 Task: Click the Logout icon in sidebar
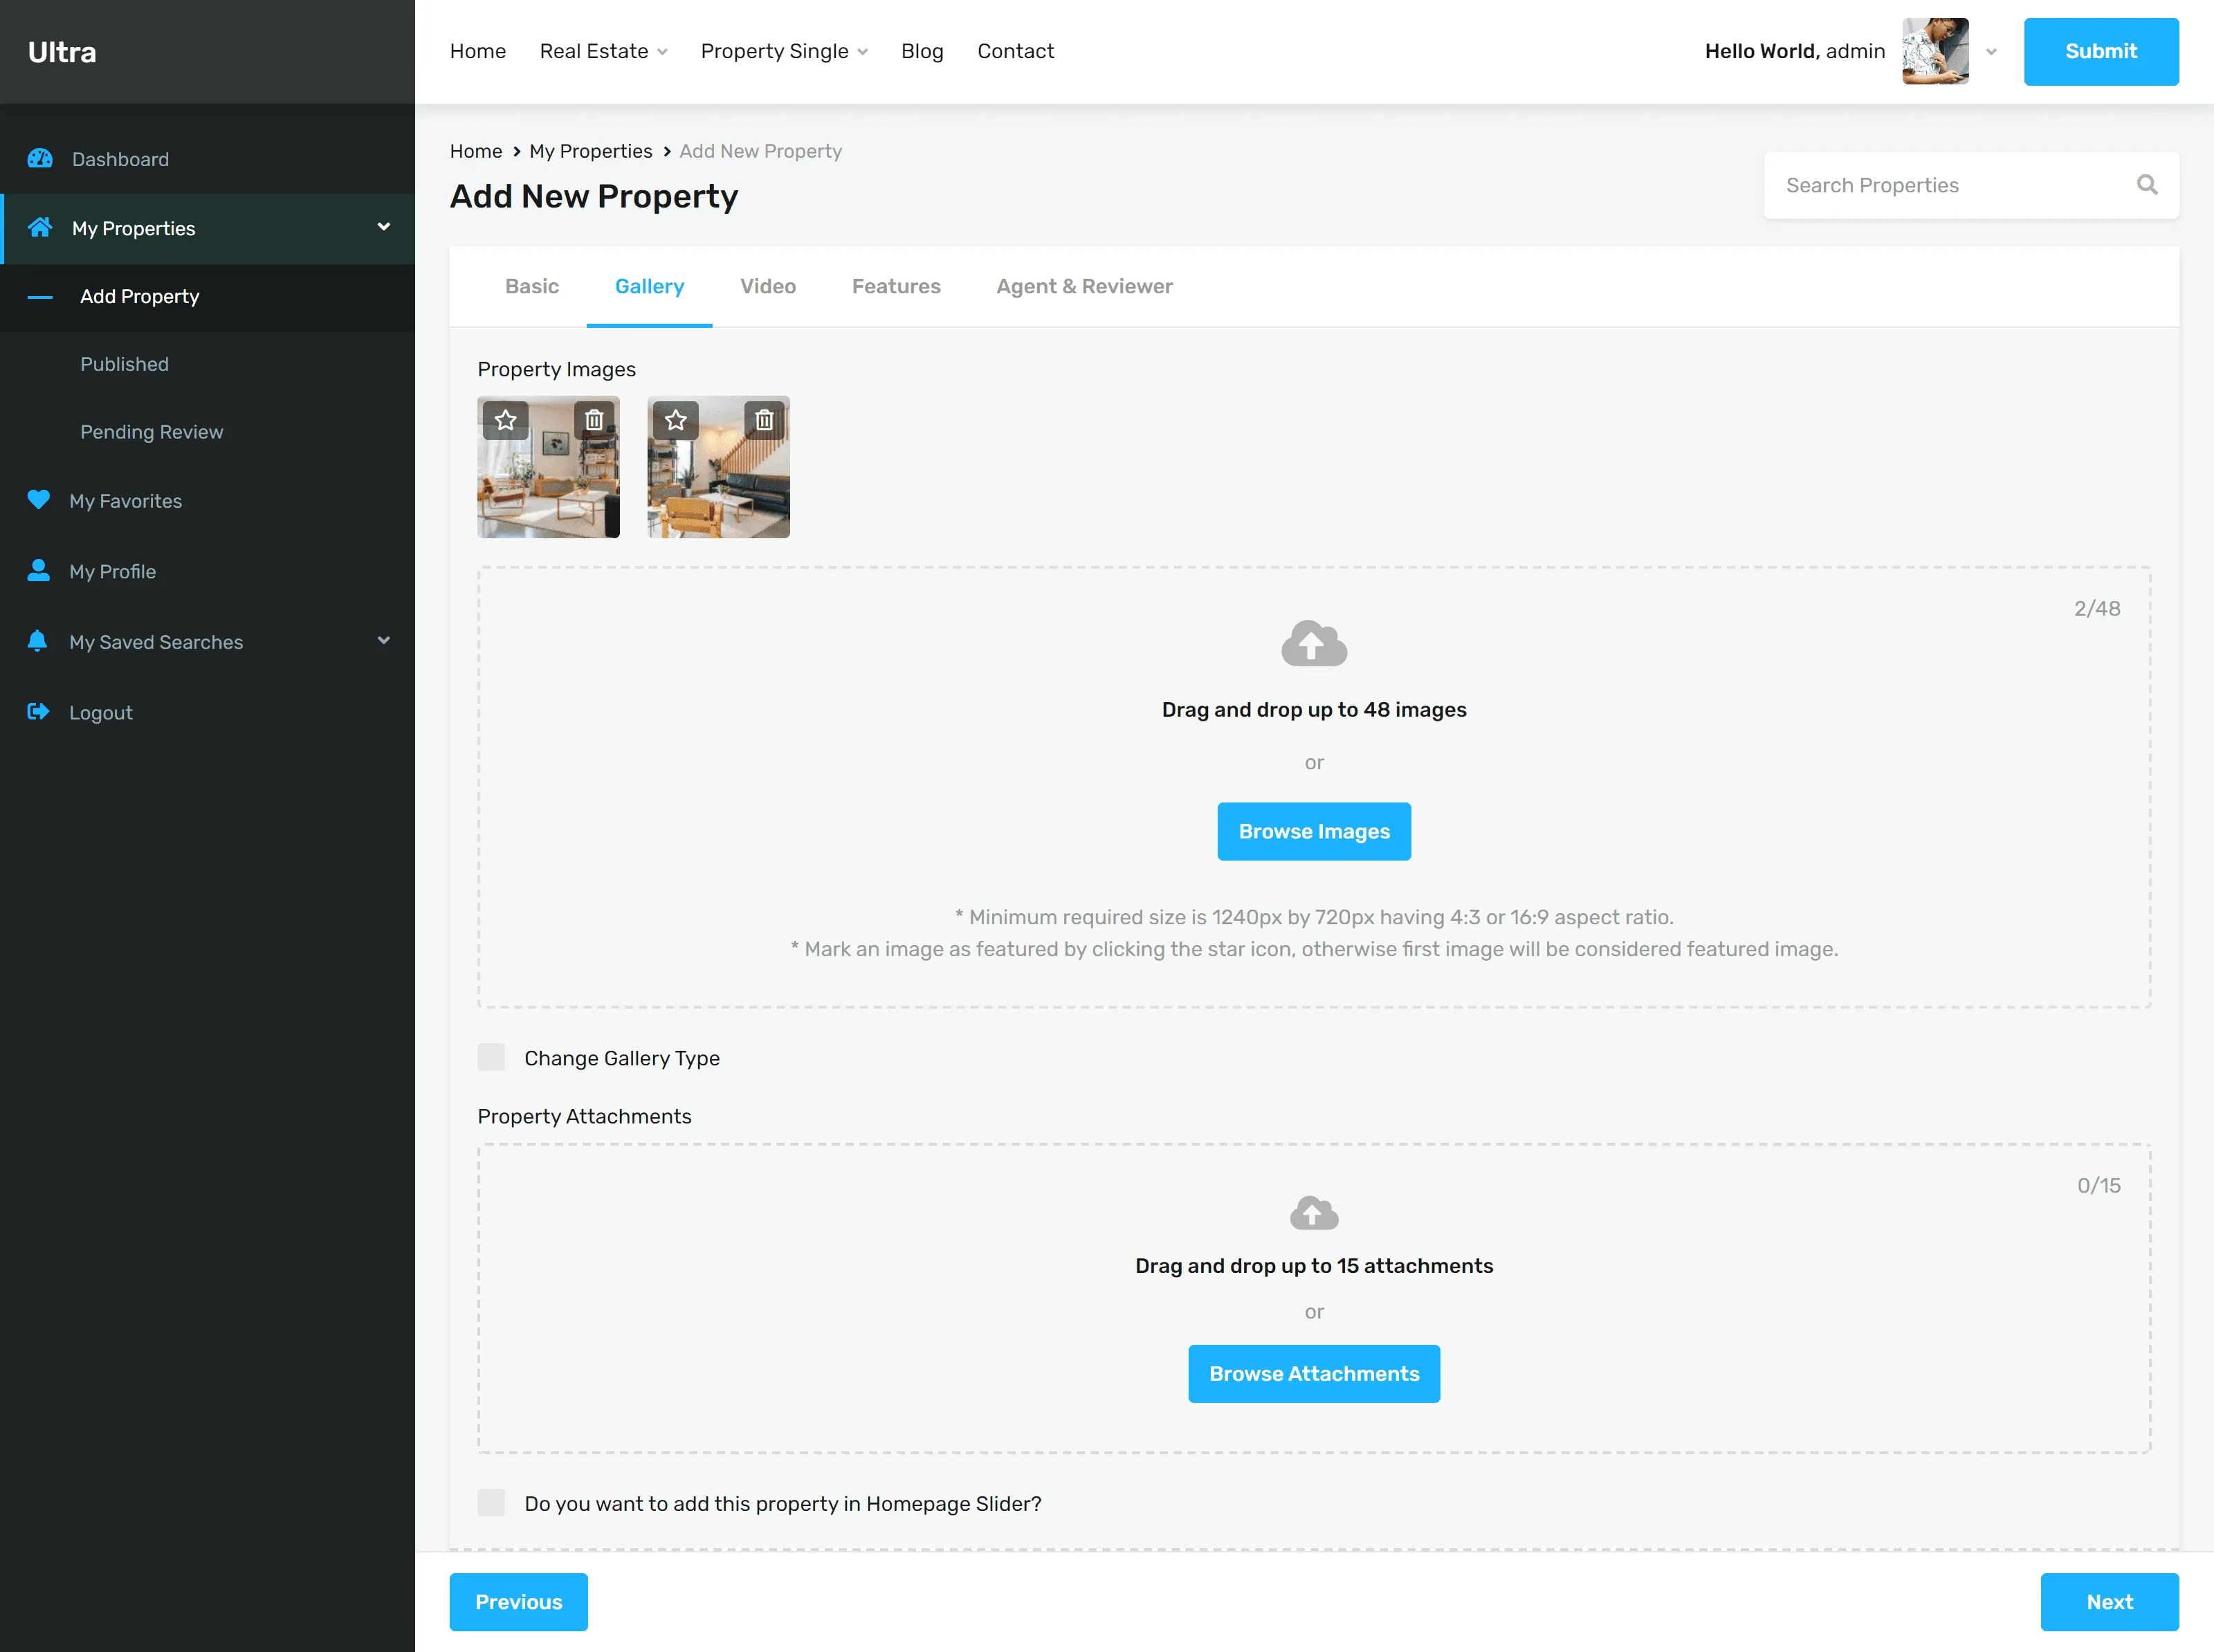38,712
